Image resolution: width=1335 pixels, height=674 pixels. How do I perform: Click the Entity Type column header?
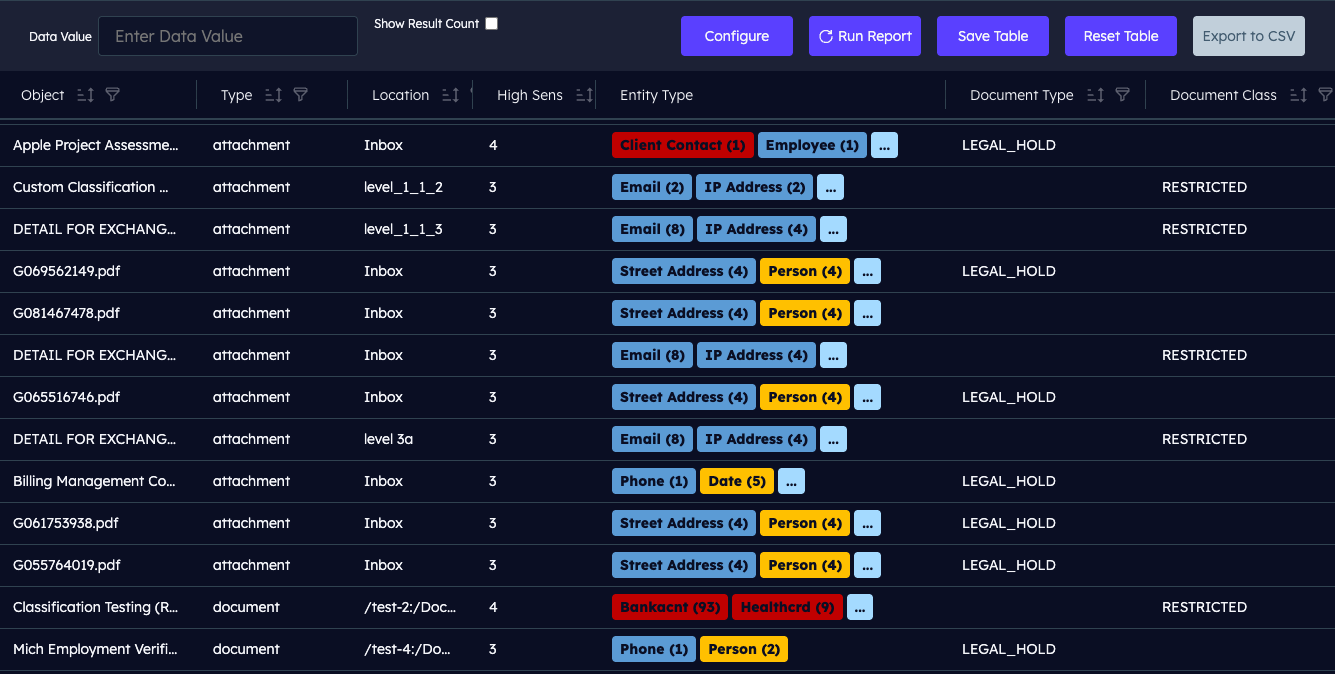pyautogui.click(x=656, y=95)
